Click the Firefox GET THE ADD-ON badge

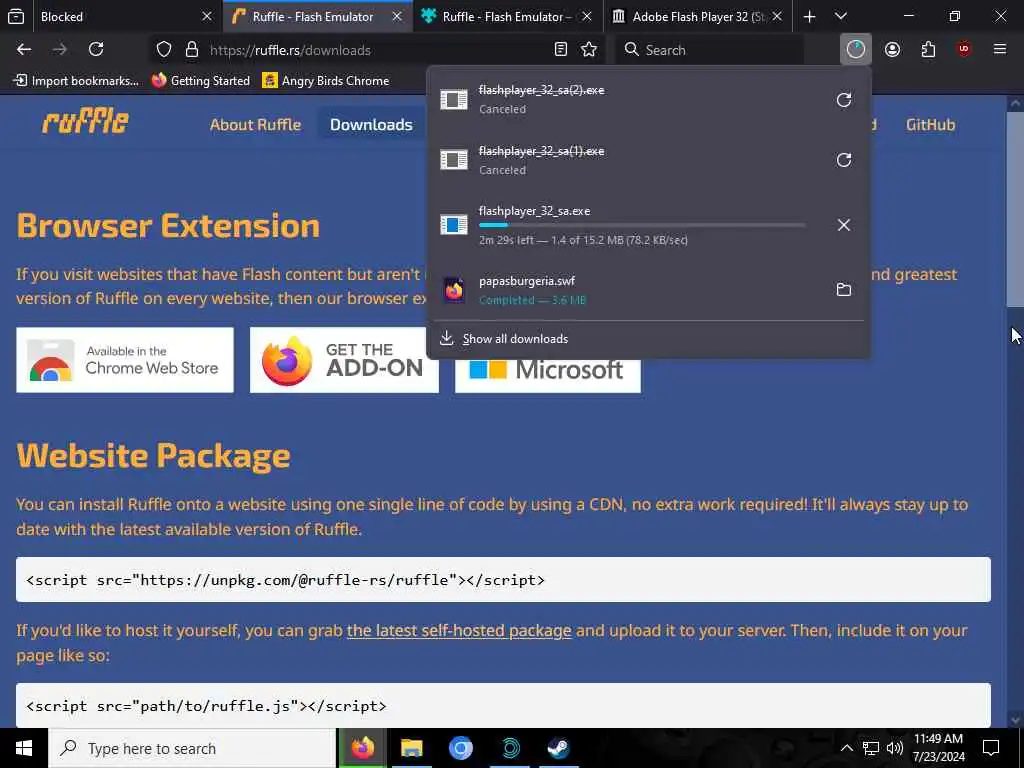pyautogui.click(x=344, y=360)
